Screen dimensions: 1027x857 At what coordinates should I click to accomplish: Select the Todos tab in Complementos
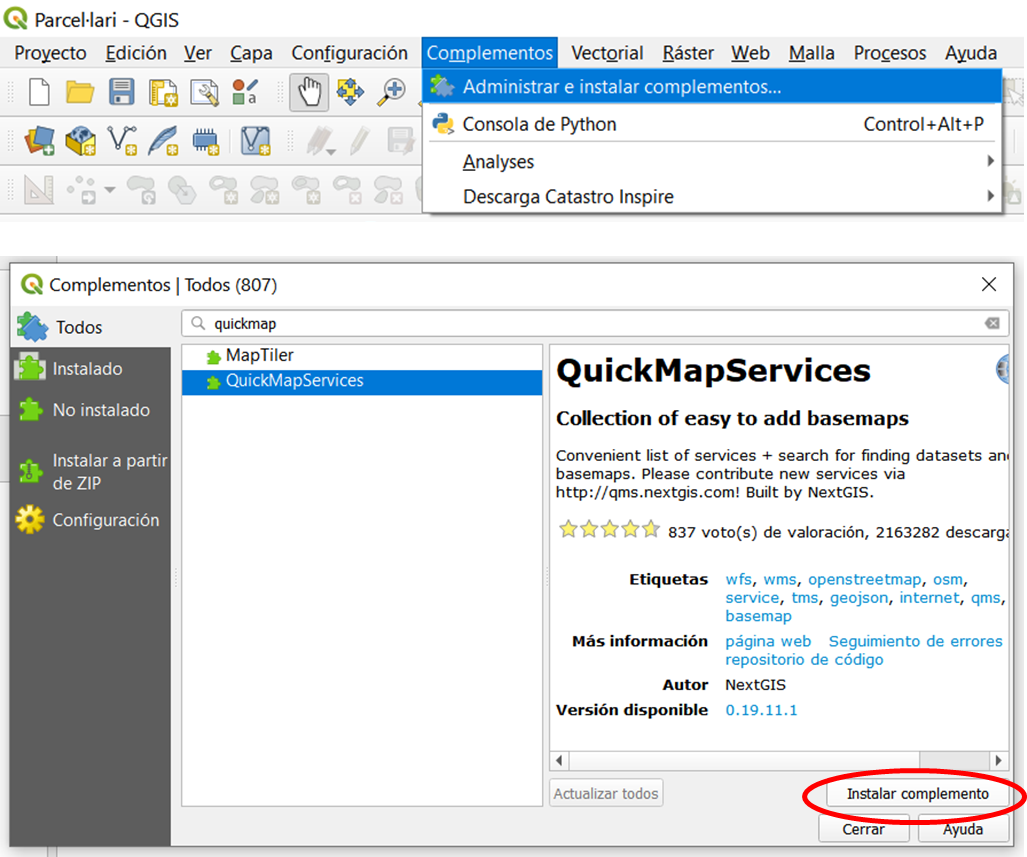tap(90, 326)
